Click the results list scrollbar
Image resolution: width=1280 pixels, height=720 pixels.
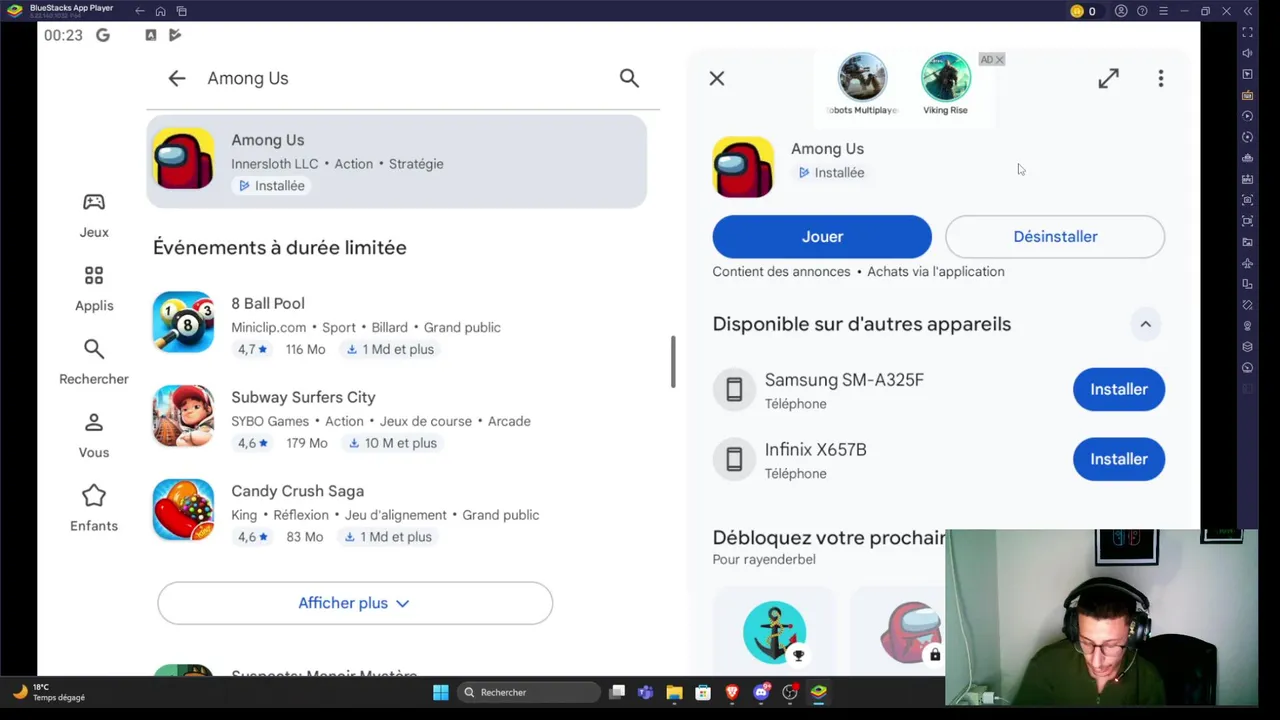click(673, 362)
